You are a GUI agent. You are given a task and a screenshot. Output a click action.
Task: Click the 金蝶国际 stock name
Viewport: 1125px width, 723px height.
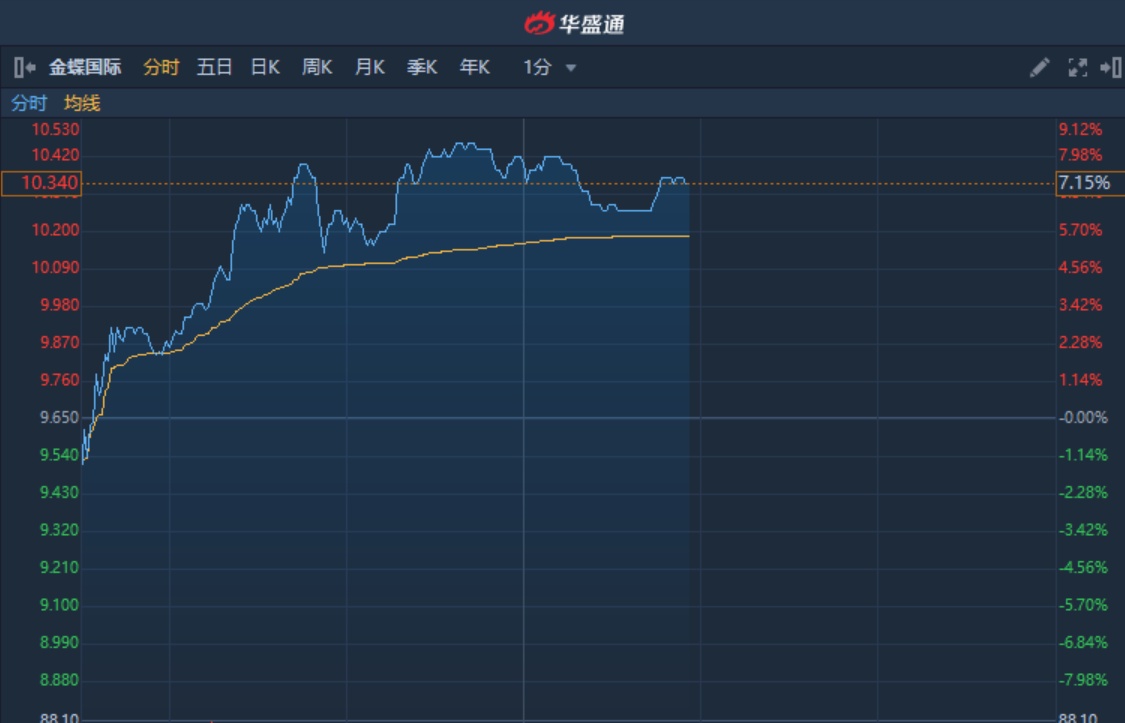85,68
